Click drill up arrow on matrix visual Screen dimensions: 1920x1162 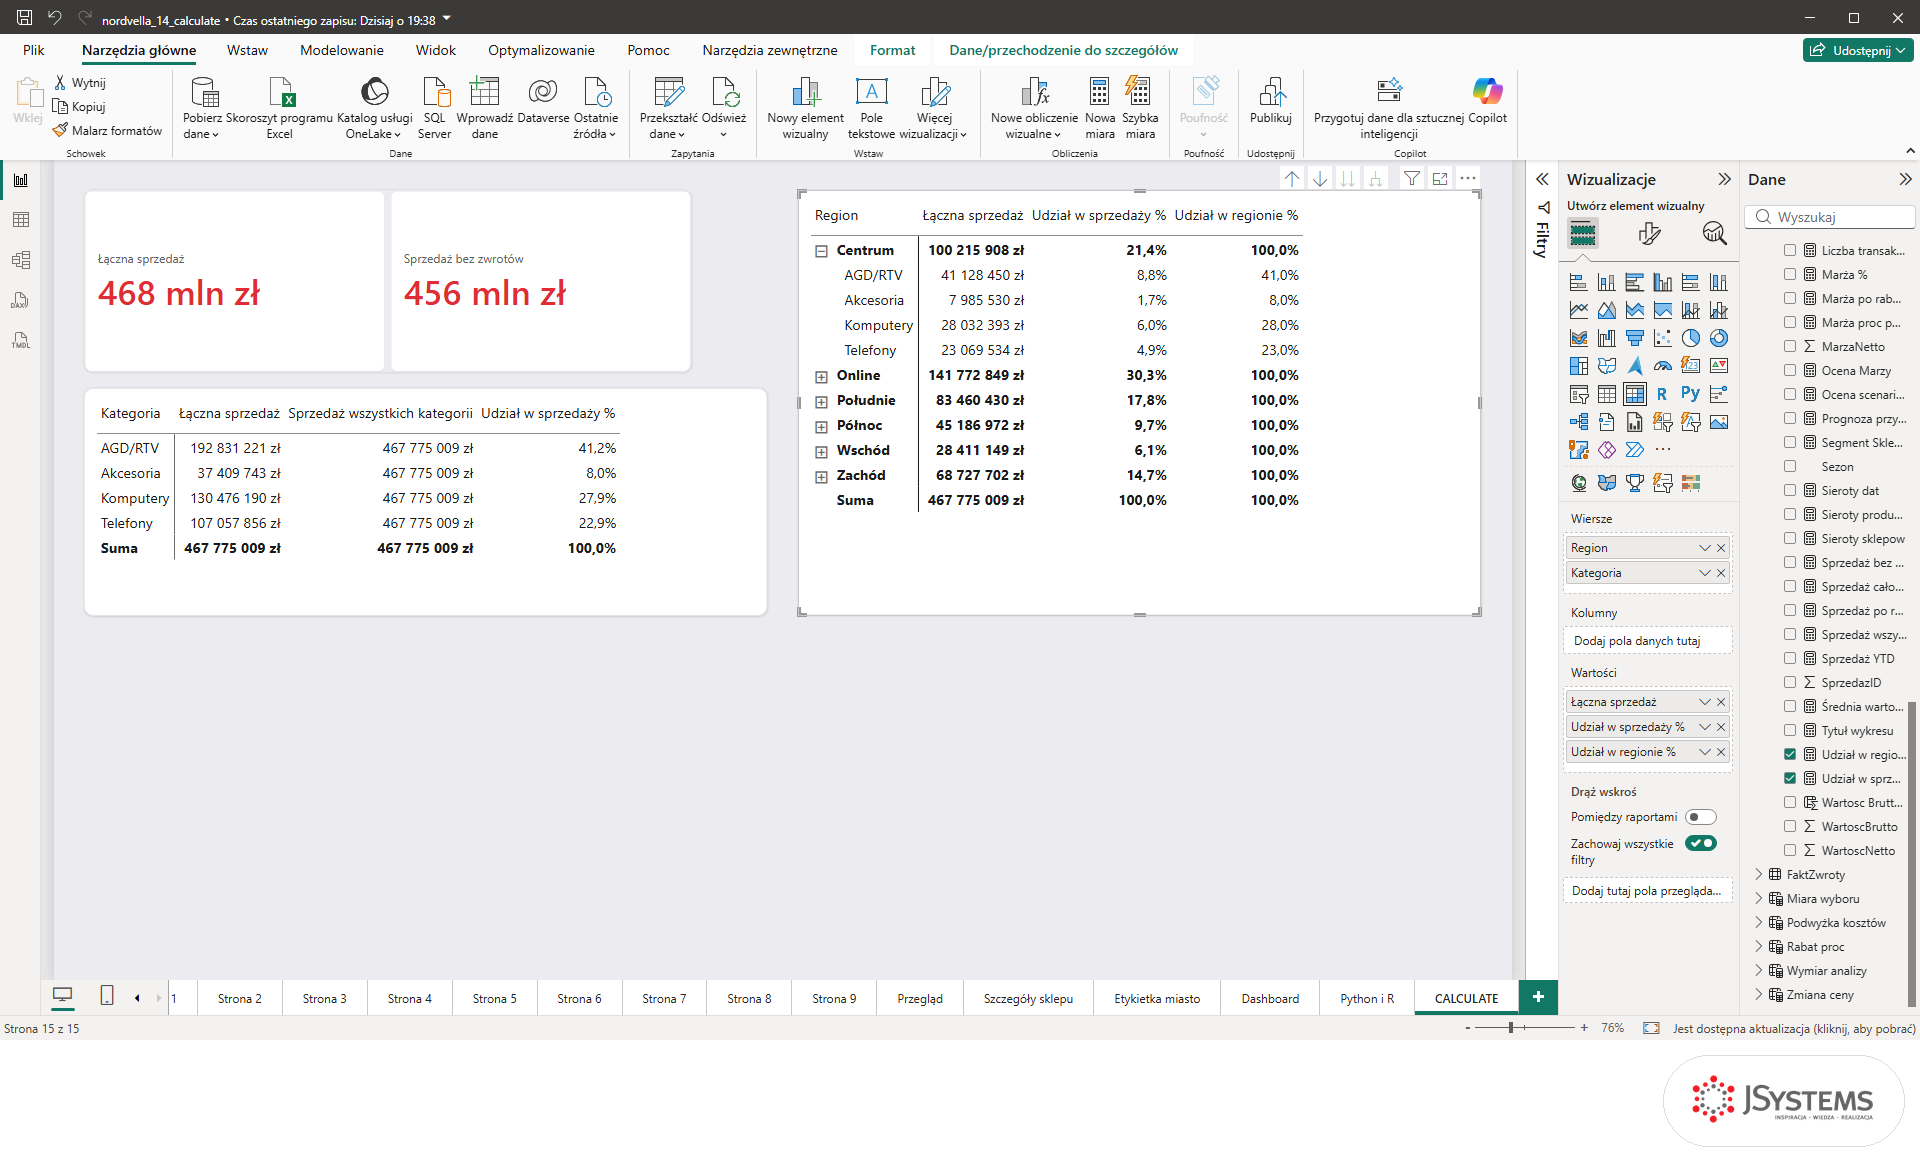[x=1292, y=179]
